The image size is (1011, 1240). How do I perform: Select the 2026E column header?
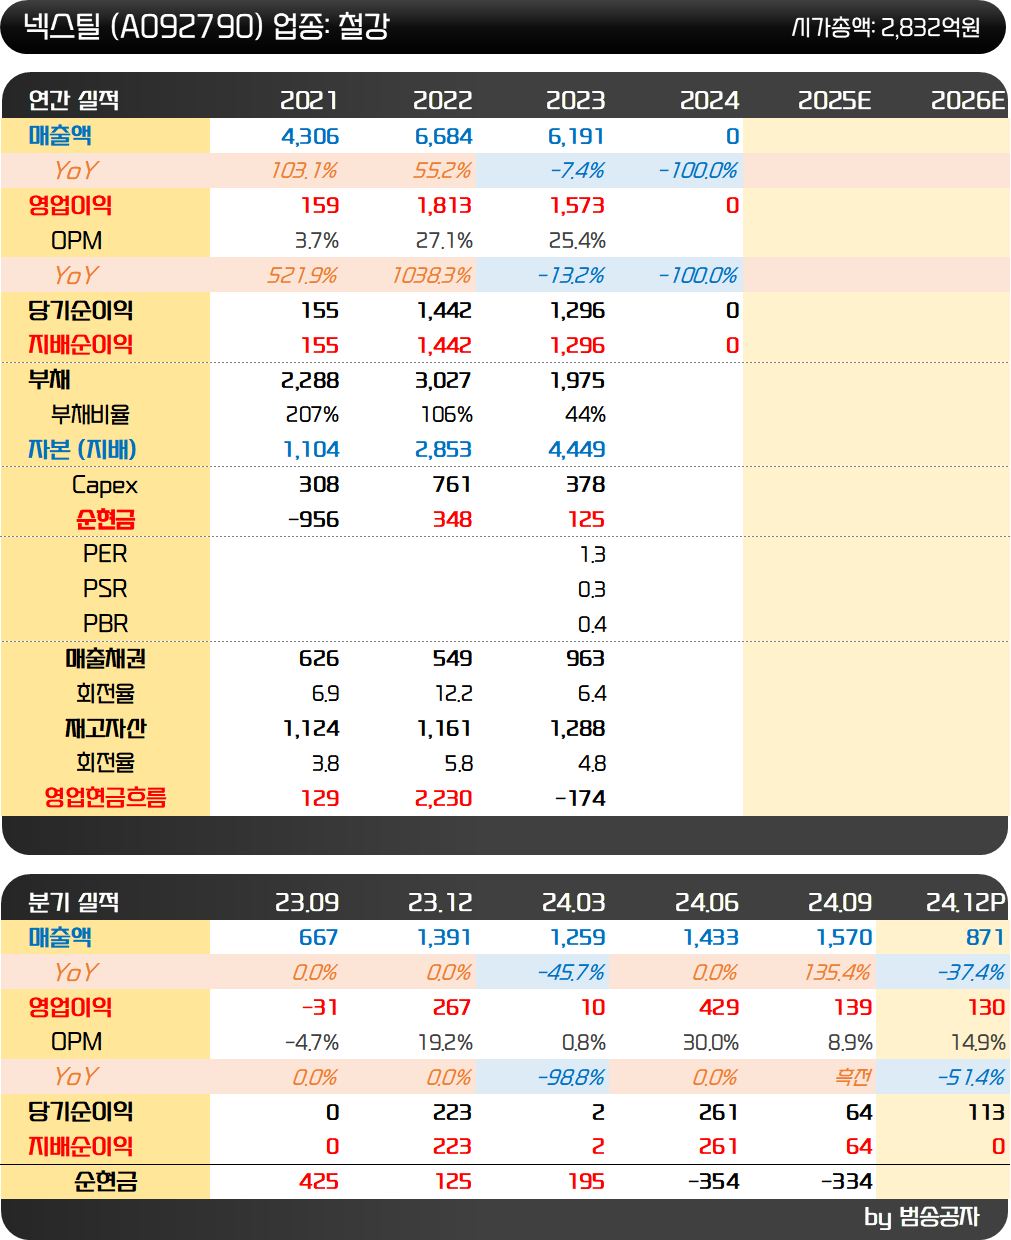coord(967,100)
